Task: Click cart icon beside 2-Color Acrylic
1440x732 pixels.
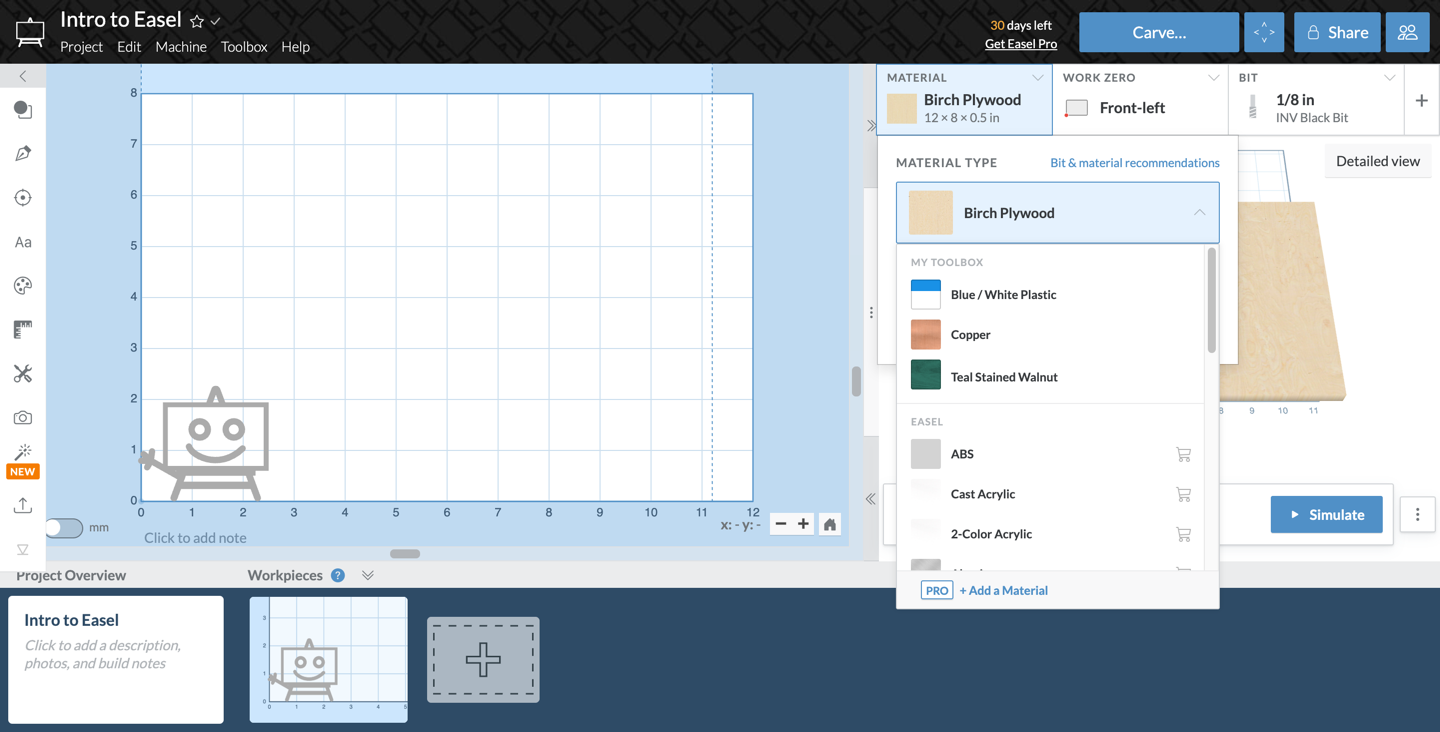Action: (1183, 534)
